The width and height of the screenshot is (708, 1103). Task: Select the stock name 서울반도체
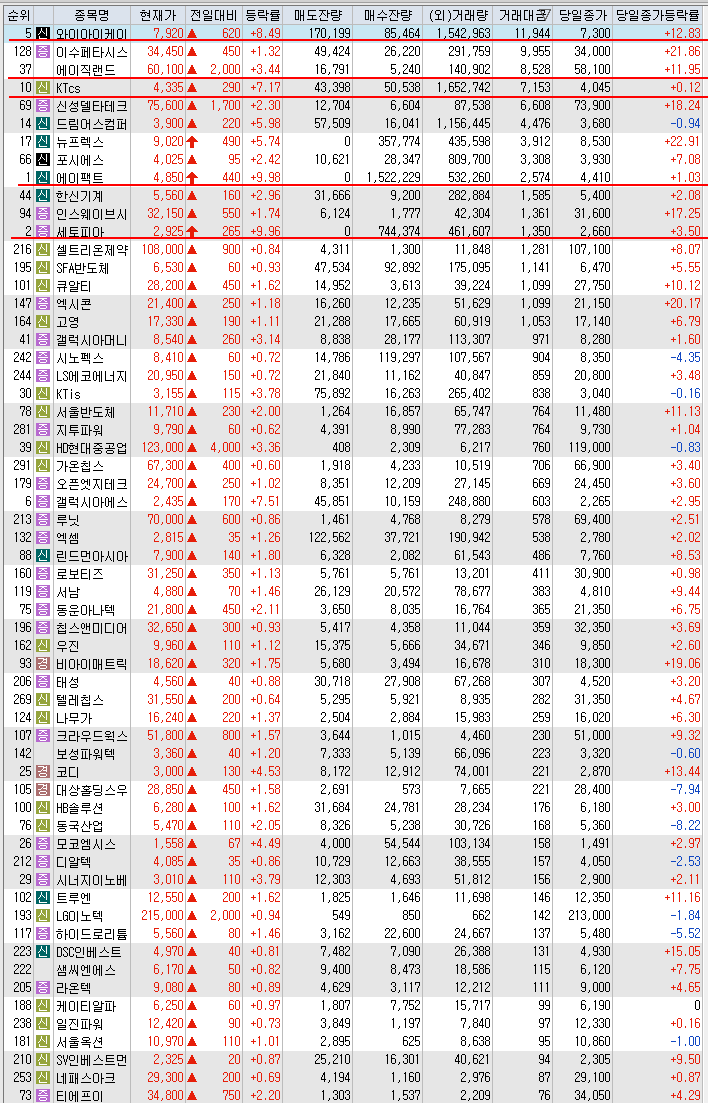click(86, 412)
